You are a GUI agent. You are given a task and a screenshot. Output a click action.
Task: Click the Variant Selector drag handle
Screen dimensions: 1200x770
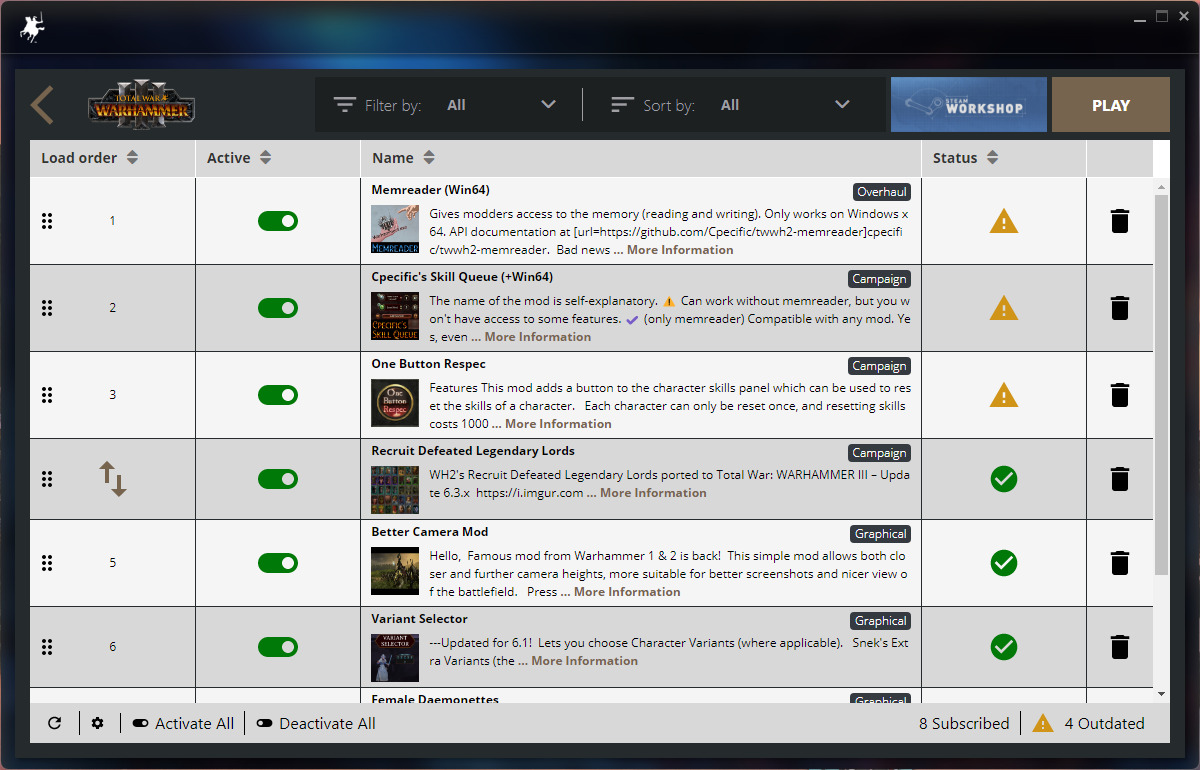47,647
